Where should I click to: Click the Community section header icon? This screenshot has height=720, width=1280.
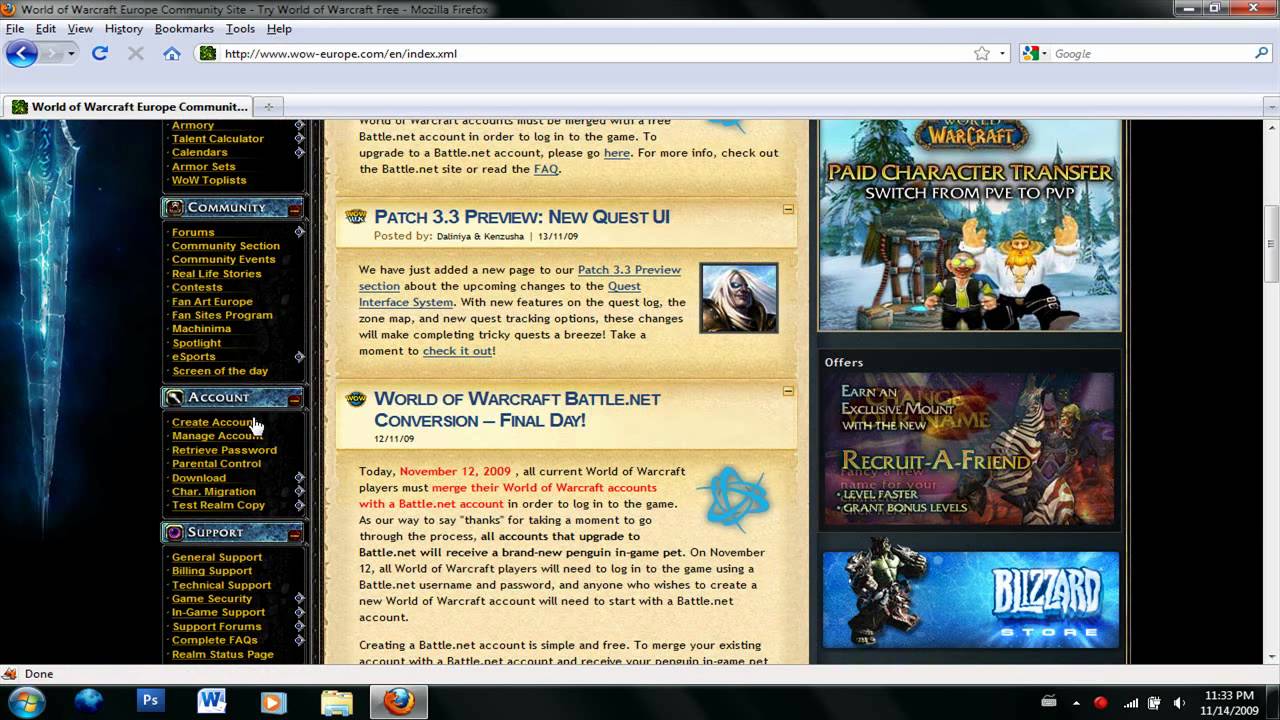coord(175,208)
